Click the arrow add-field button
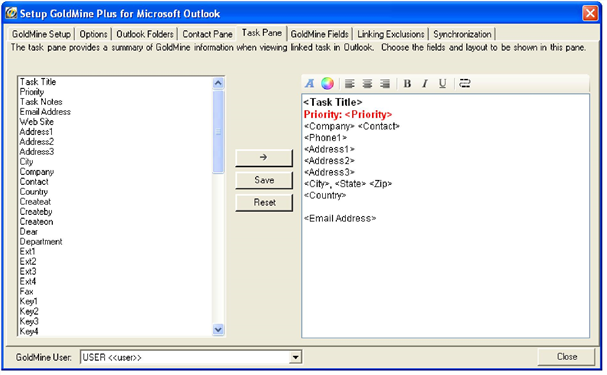Screen dimensions: 607x375 click(264, 158)
